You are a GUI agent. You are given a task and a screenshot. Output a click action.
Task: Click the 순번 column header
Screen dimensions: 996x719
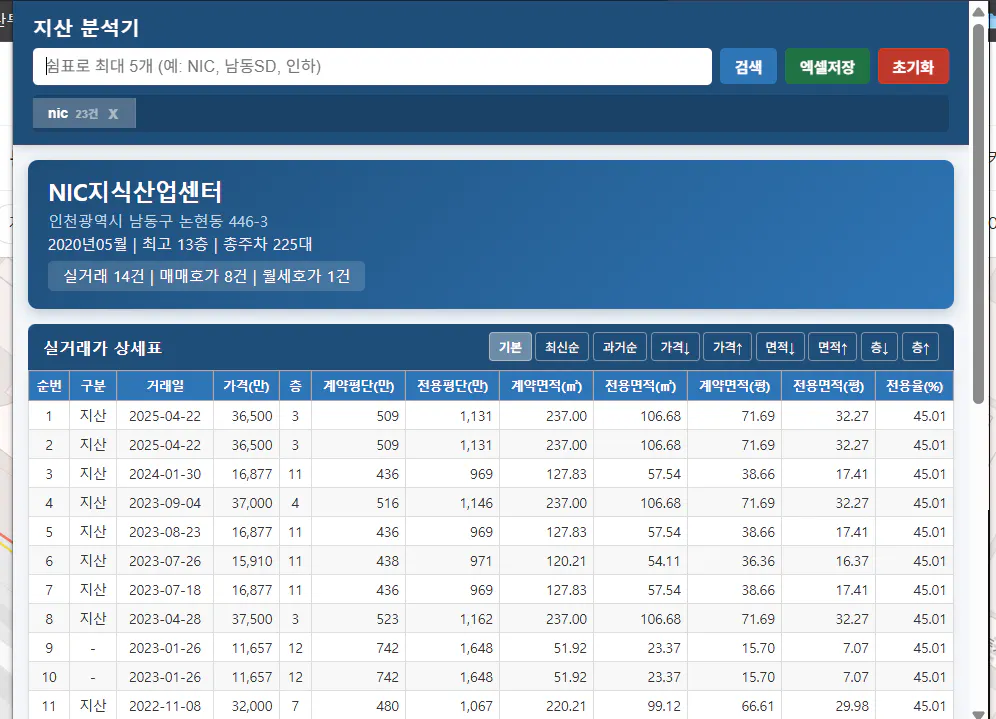click(49, 386)
